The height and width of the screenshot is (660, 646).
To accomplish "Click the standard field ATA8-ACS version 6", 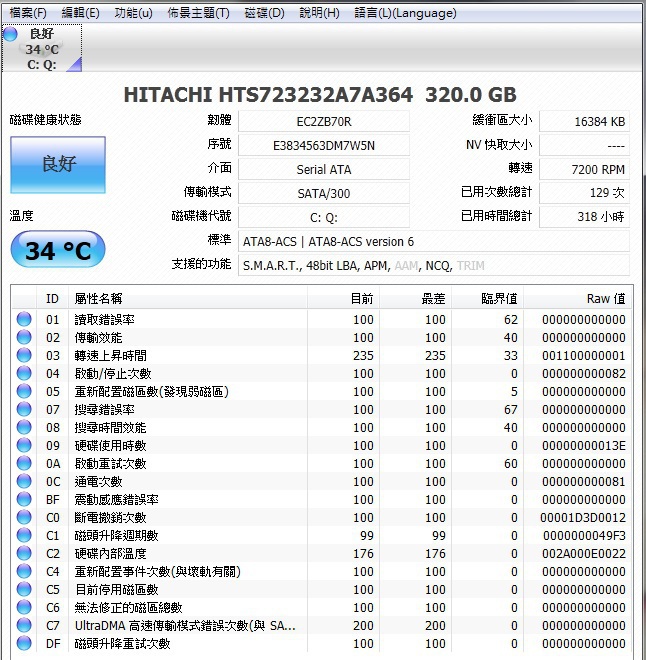I will click(x=434, y=241).
